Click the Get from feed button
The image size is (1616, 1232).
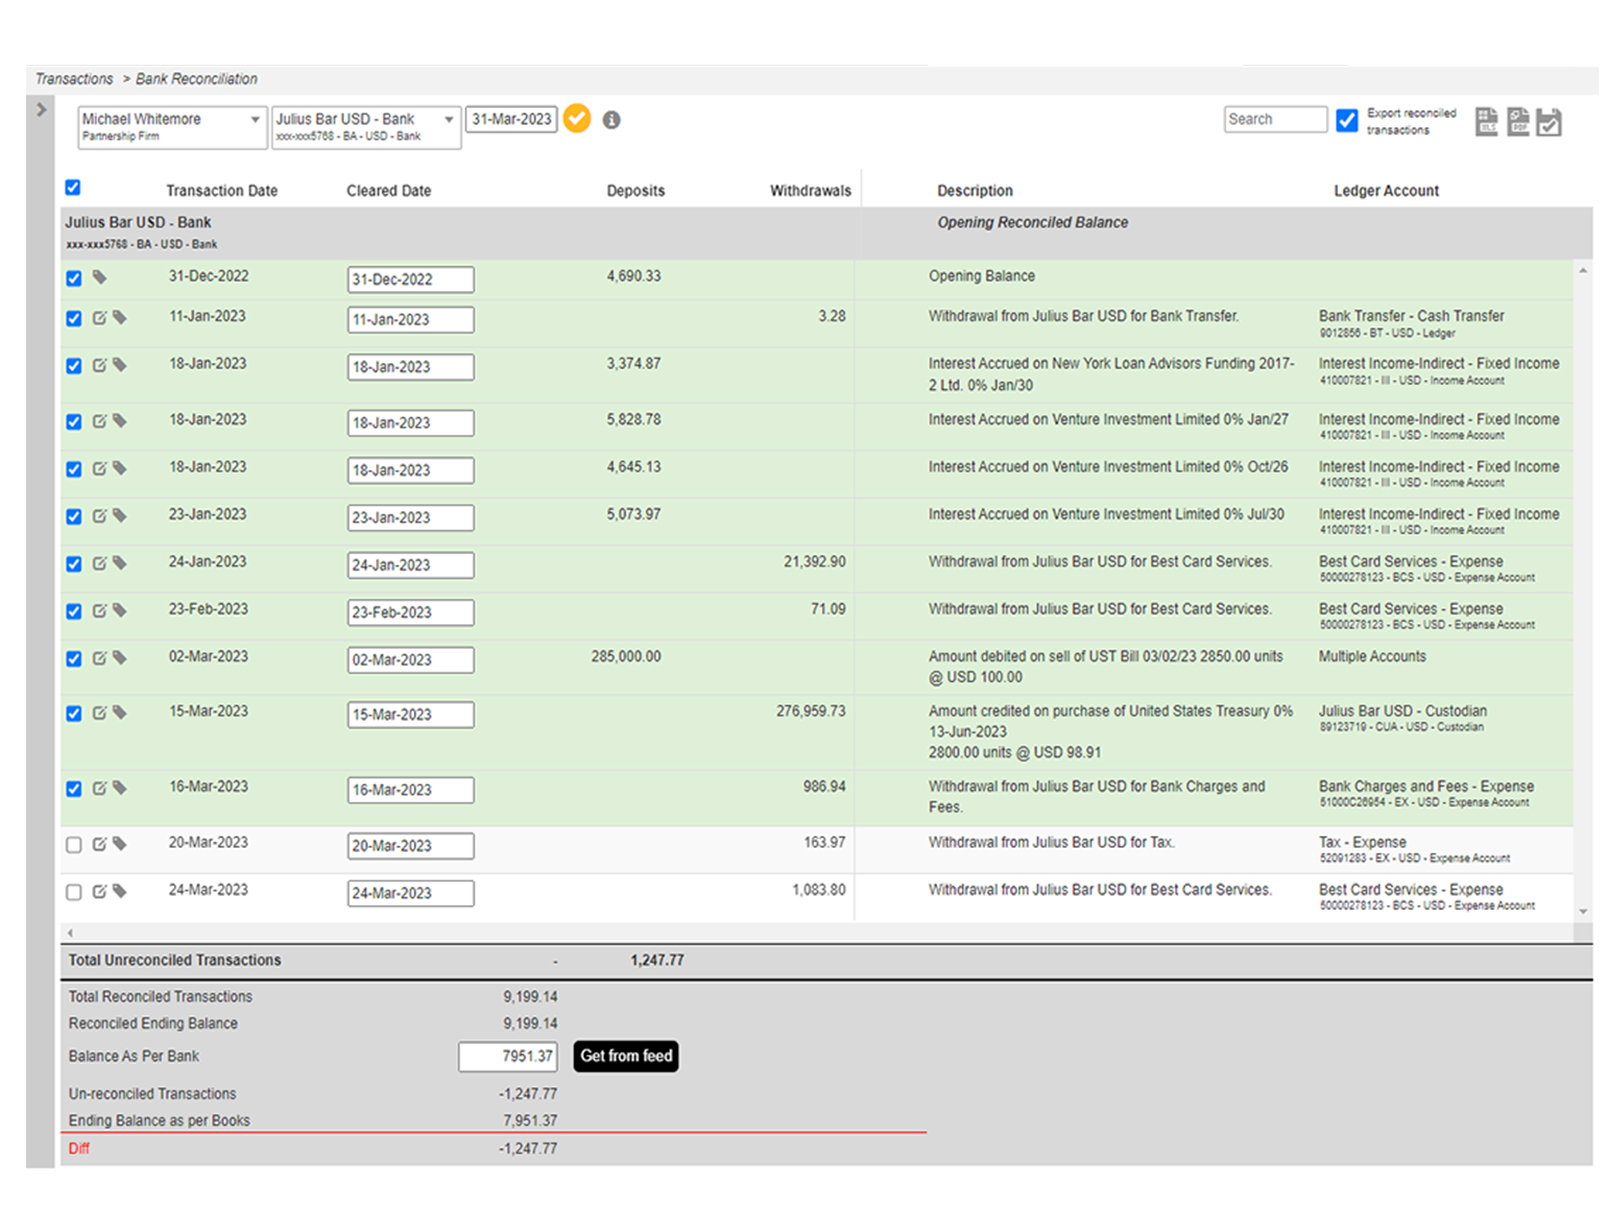[626, 1056]
